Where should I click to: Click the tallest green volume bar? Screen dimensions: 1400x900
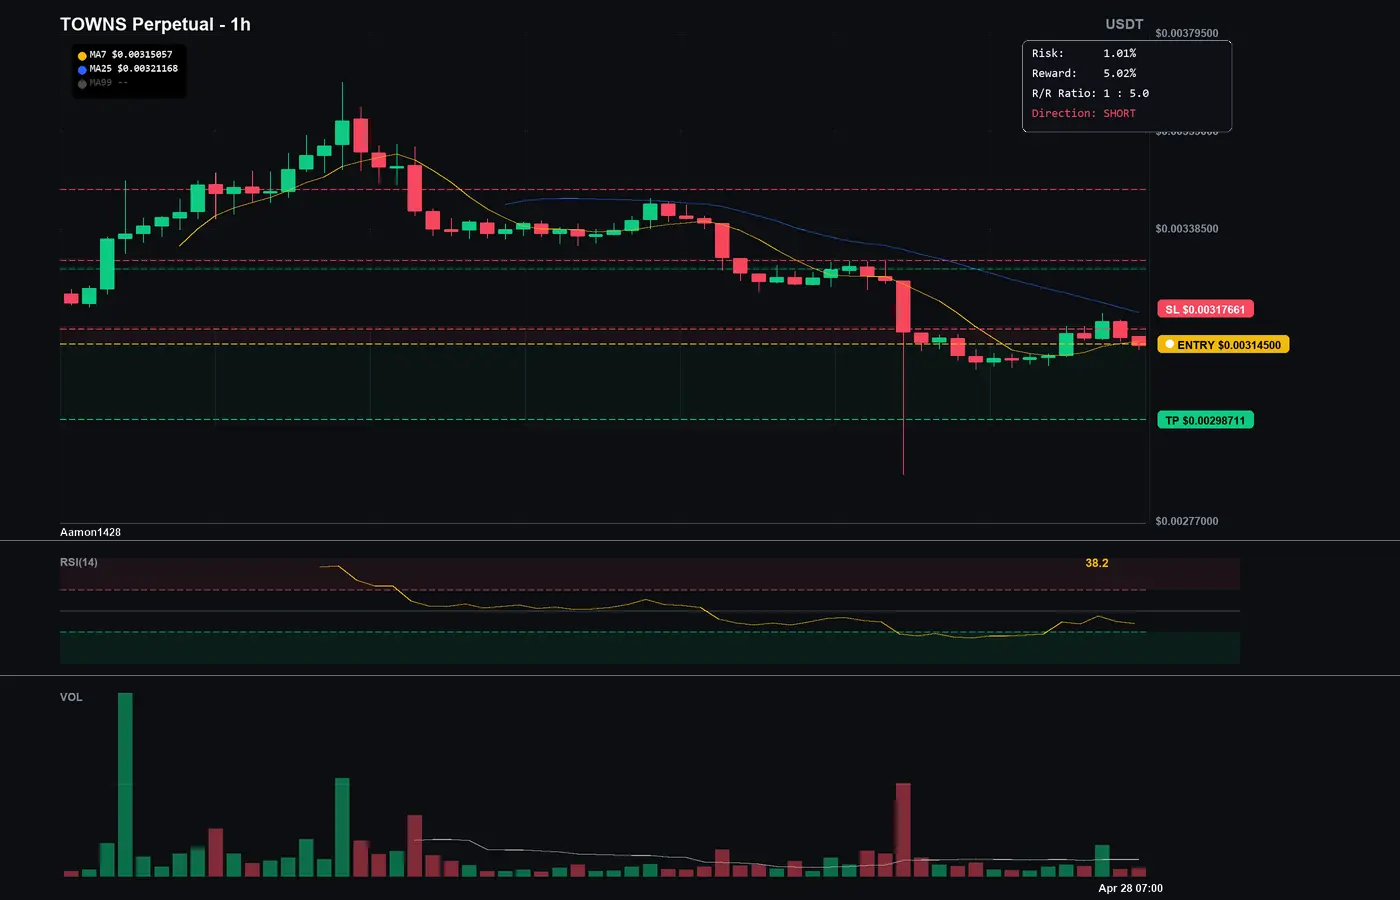(x=125, y=785)
